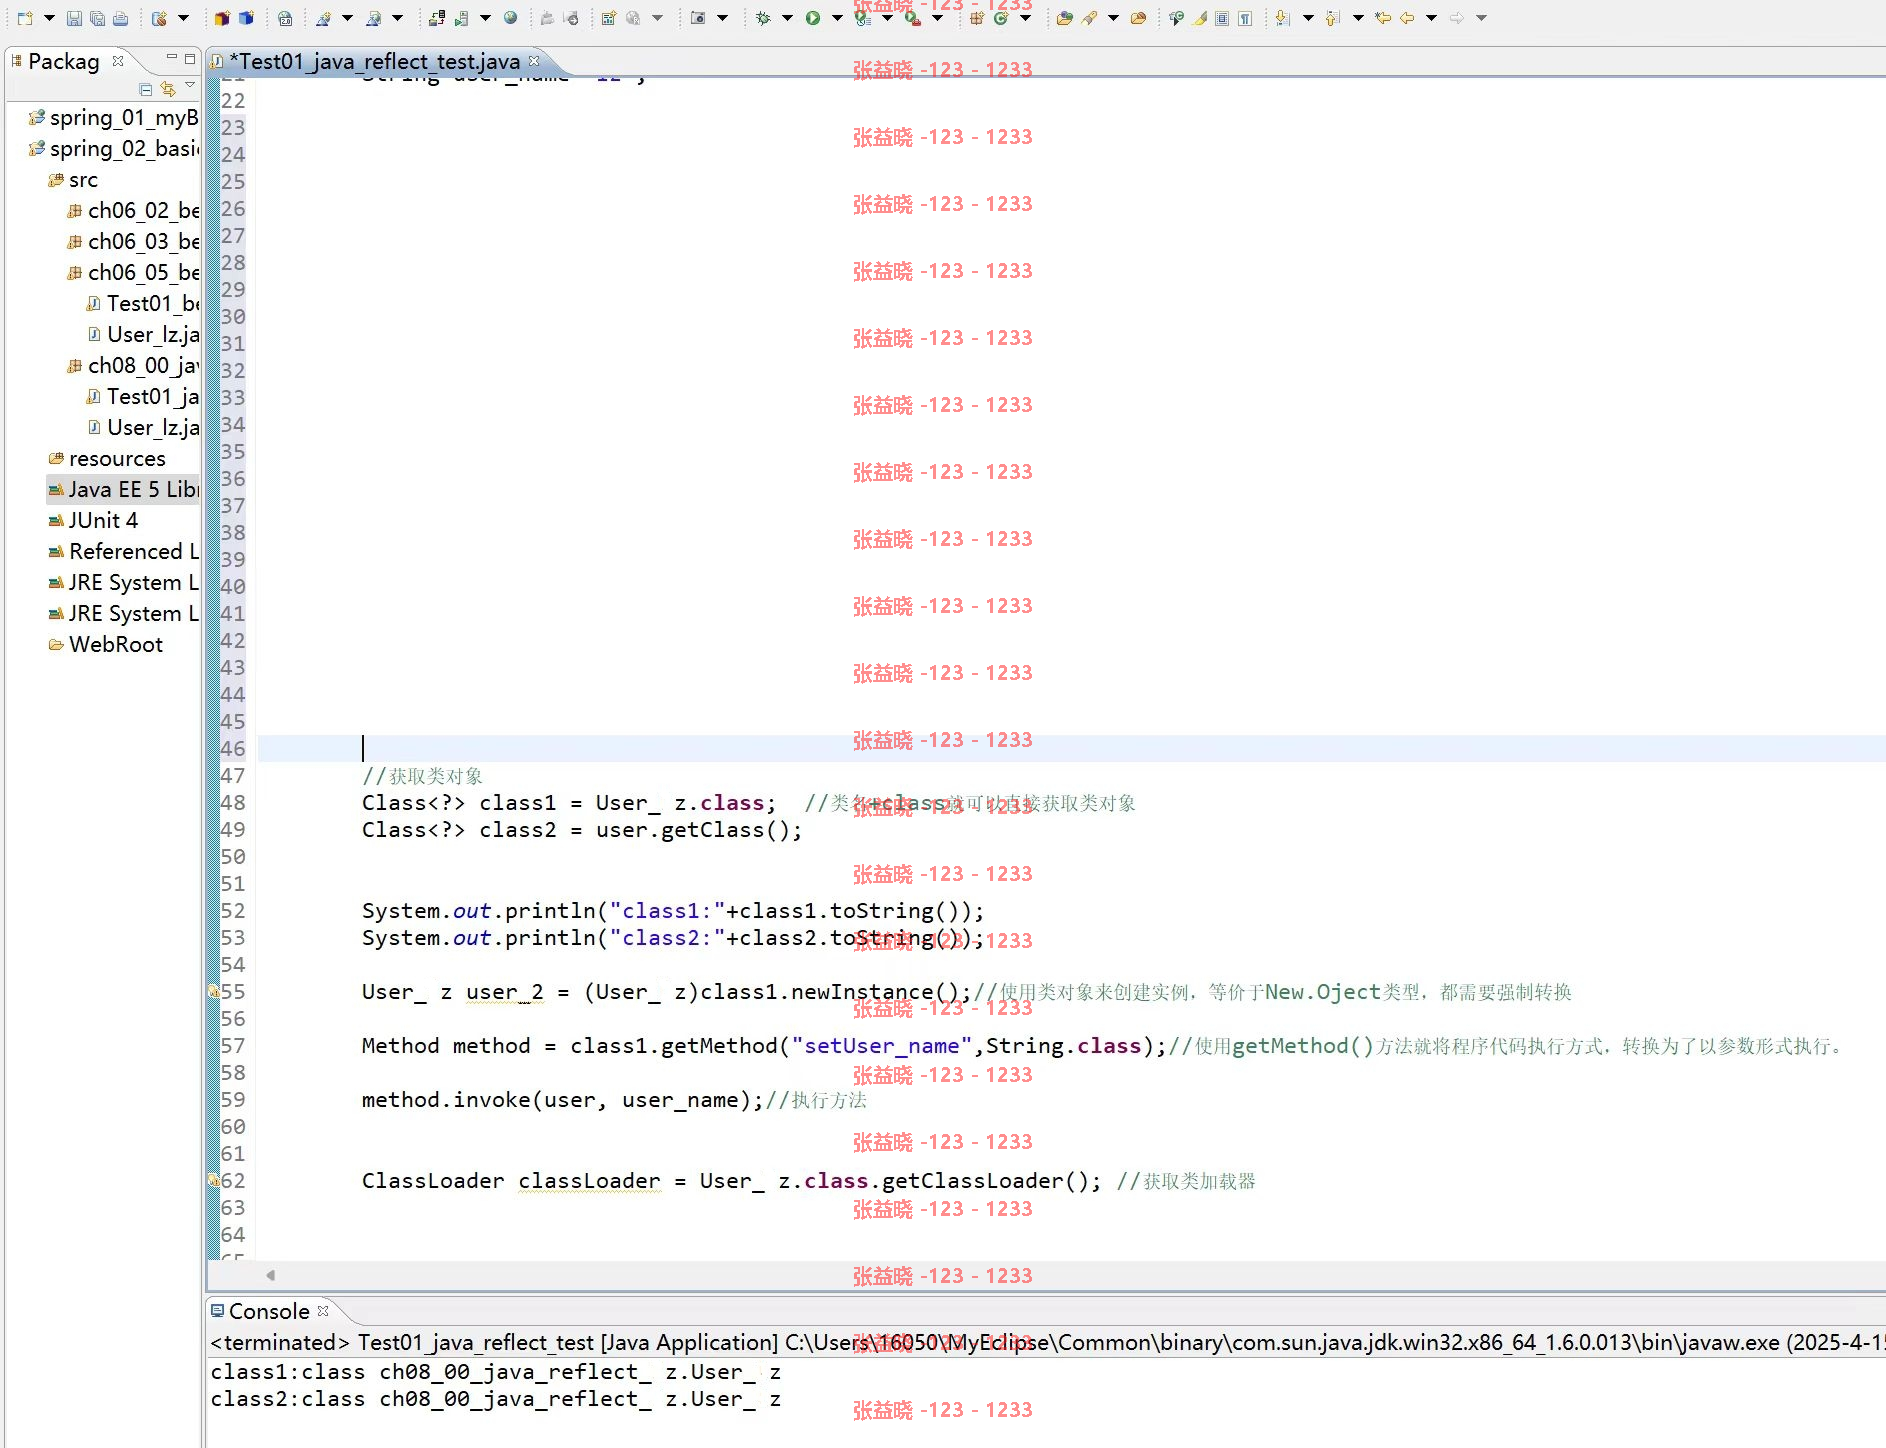Click the Search flashlight icon

tap(1089, 18)
